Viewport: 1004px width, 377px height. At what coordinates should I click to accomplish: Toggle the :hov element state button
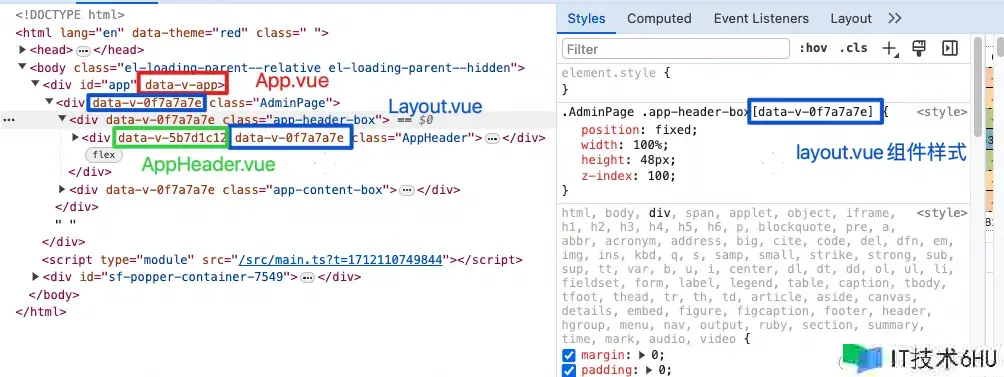(813, 49)
